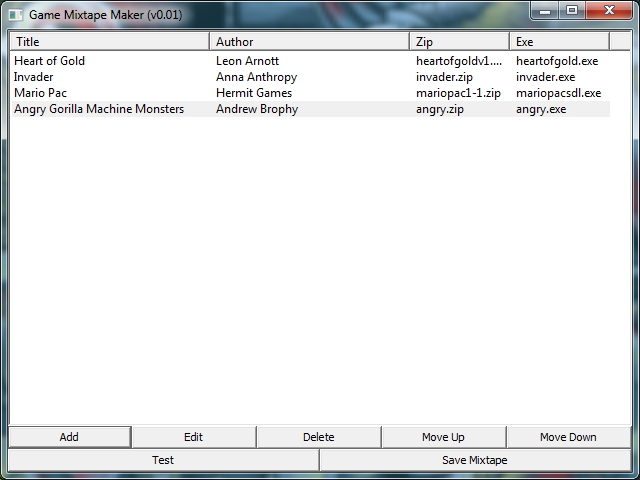Image resolution: width=640 pixels, height=480 pixels.
Task: Click the Game Mixtape Maker window icon
Action: coord(16,15)
